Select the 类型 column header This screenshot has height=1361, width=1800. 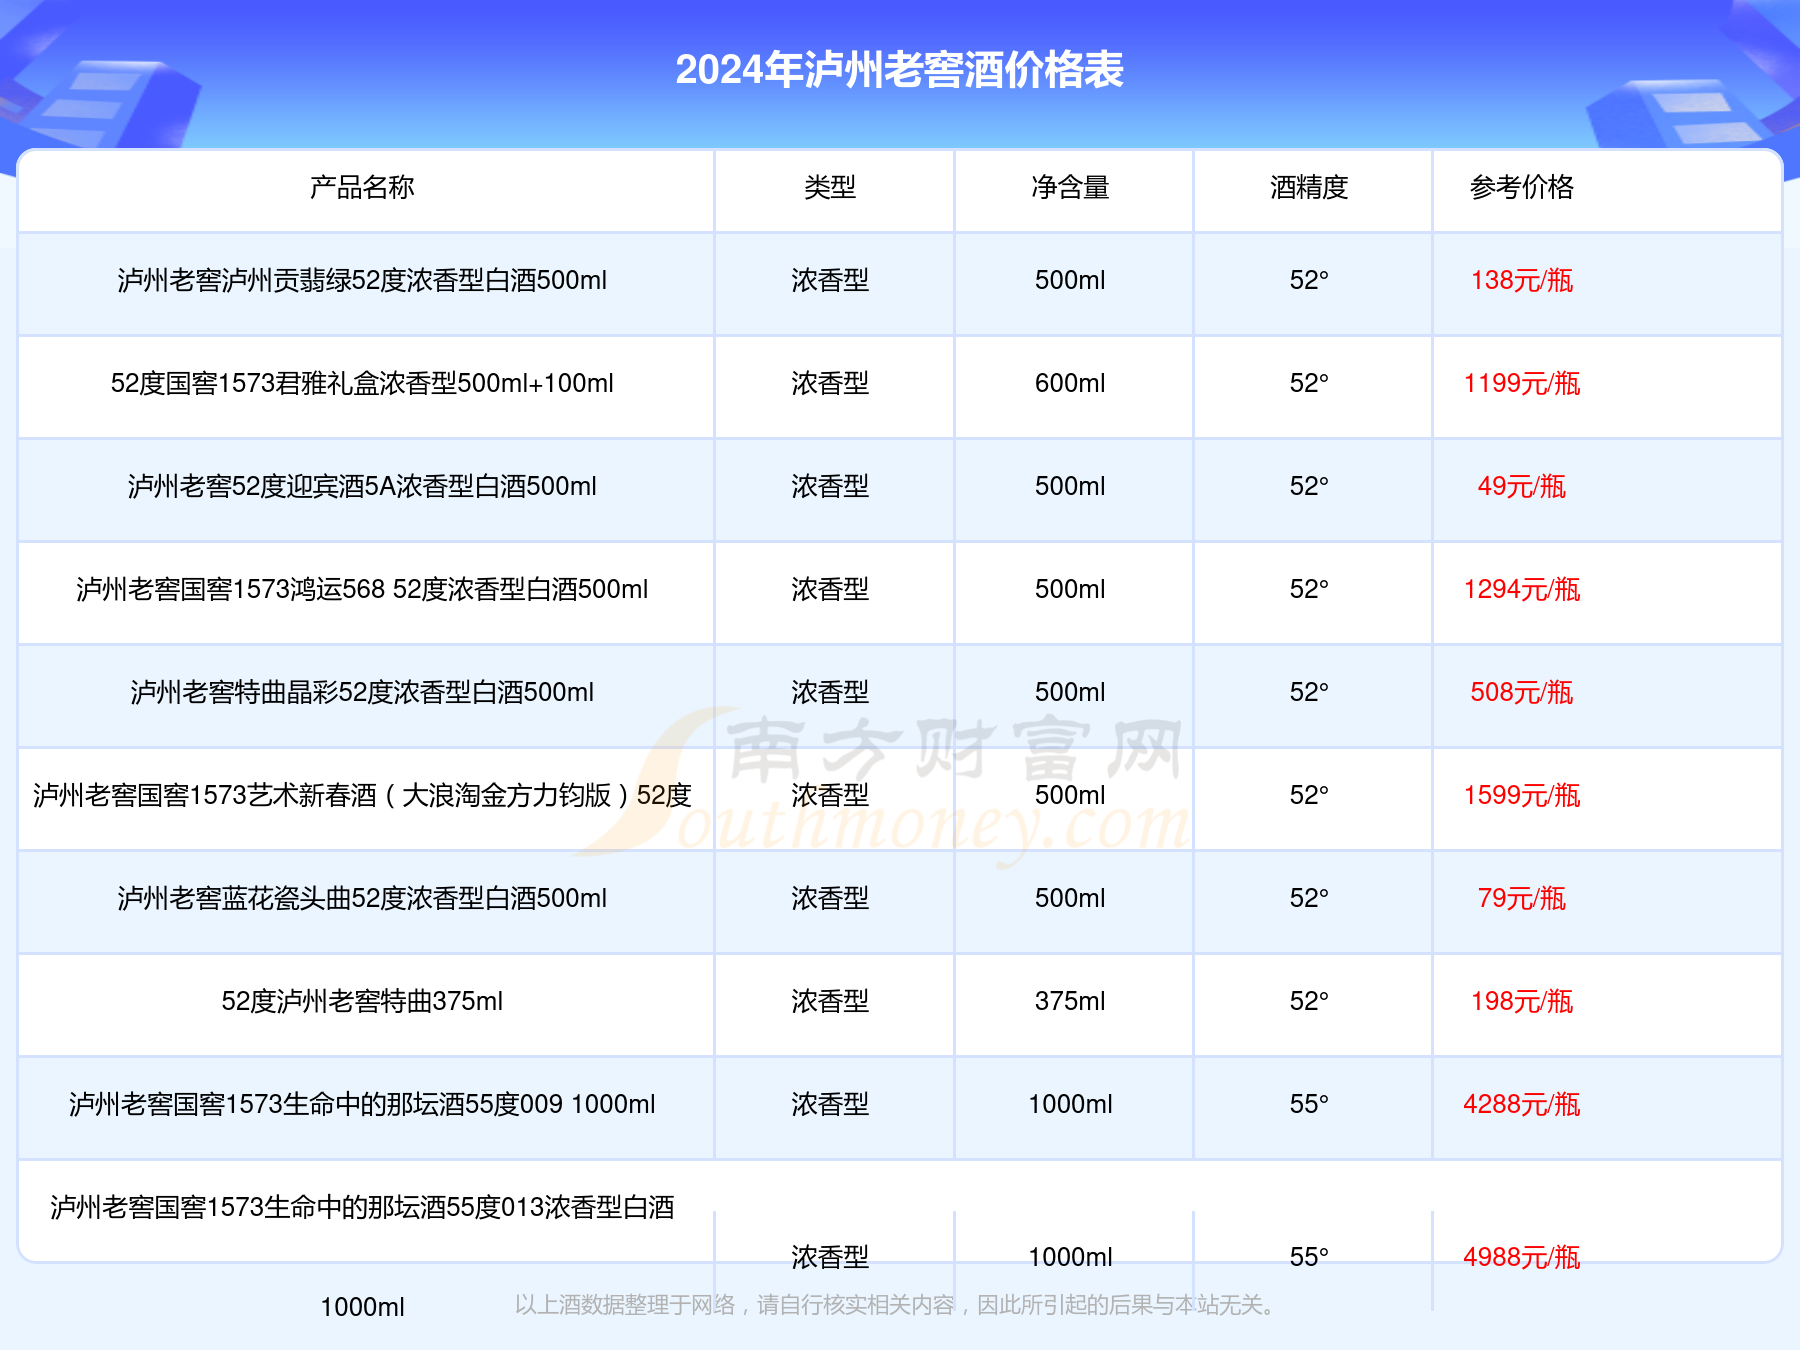830,187
